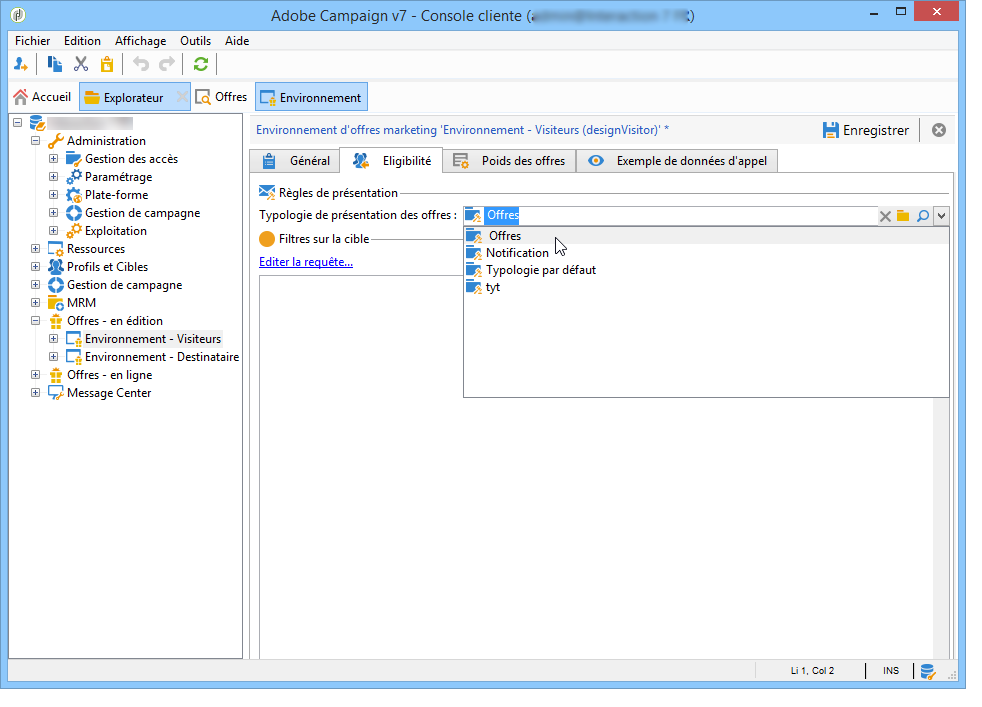Expand the Profils et Cibles node
The height and width of the screenshot is (707, 982).
[x=36, y=267]
